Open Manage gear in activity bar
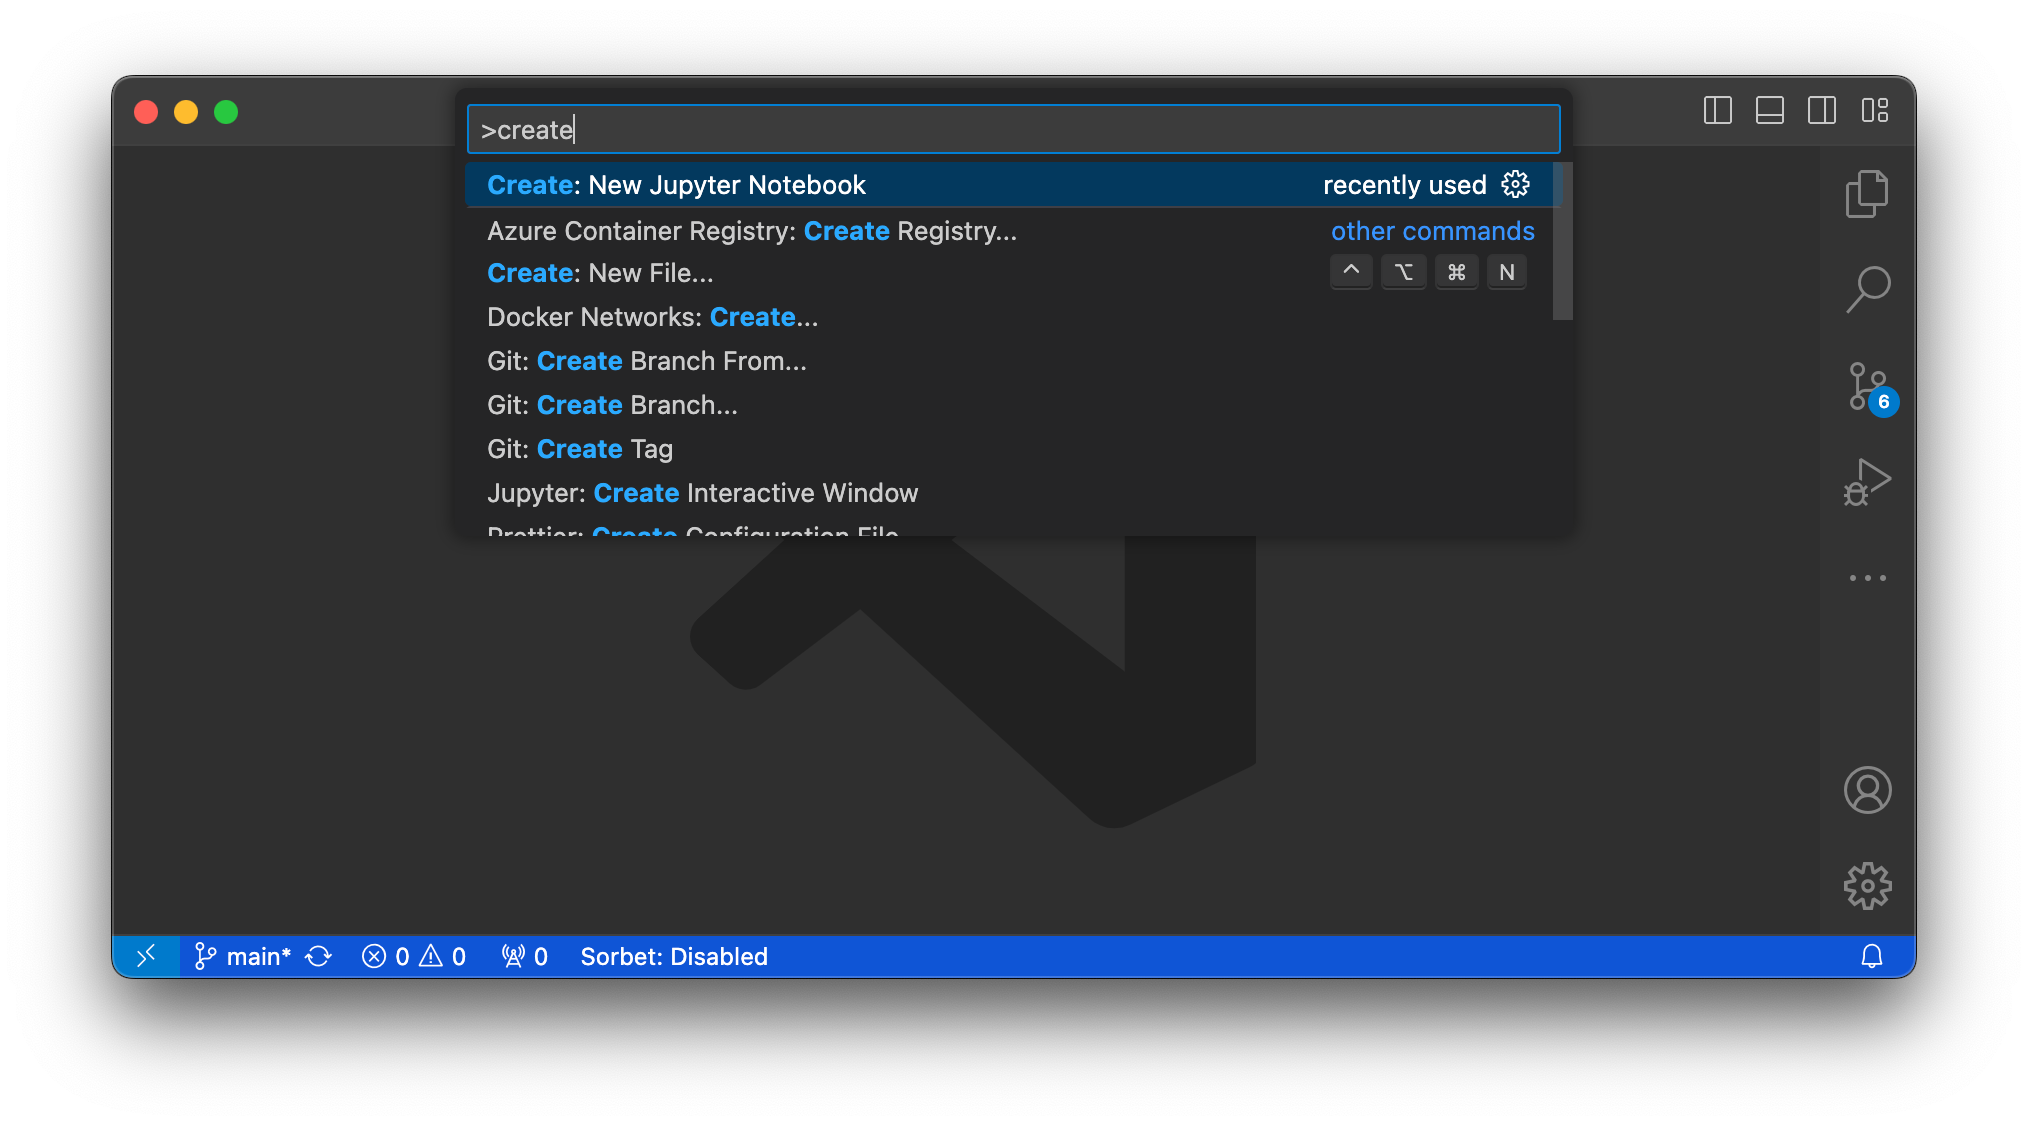 [x=1866, y=886]
